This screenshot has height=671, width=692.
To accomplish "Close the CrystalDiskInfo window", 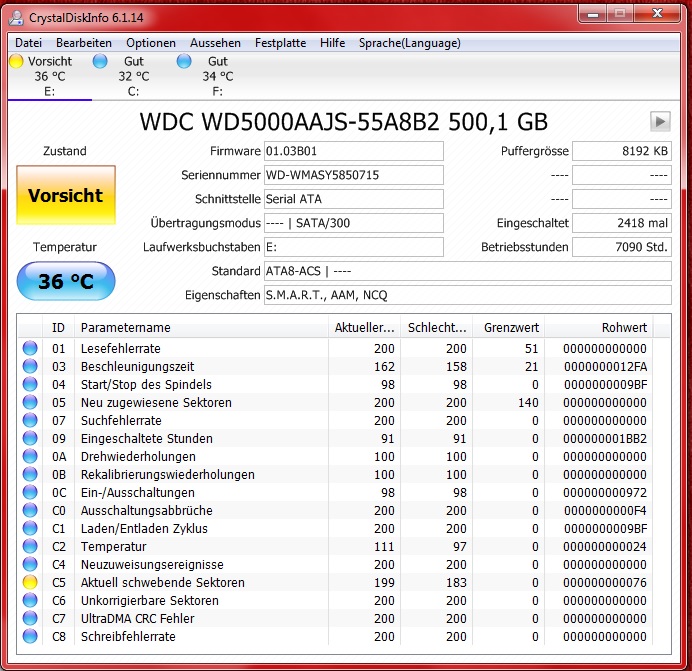I will click(658, 14).
